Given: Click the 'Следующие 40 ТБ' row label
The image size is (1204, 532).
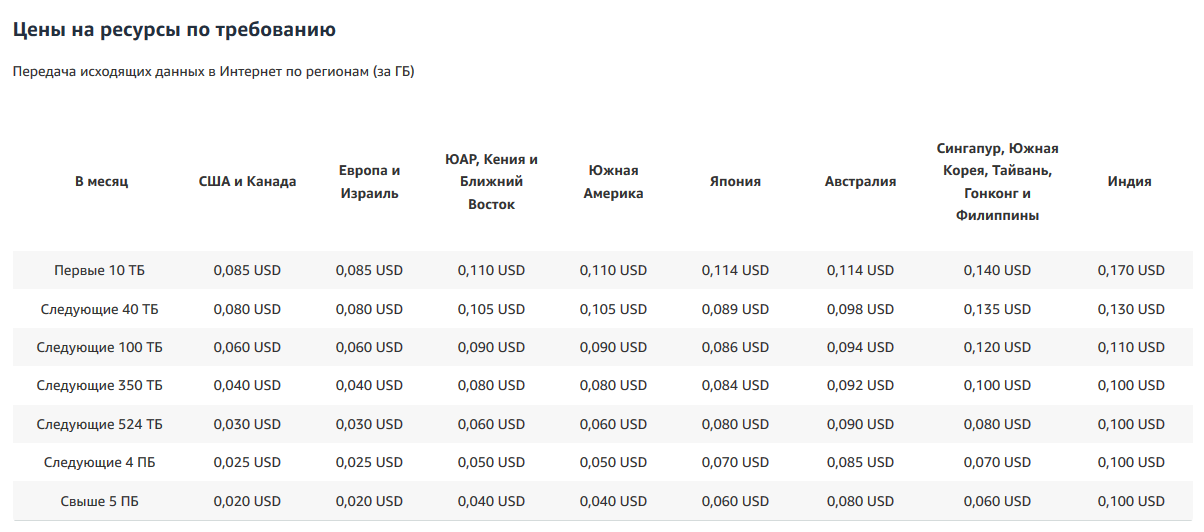Looking at the screenshot, I should [100, 309].
